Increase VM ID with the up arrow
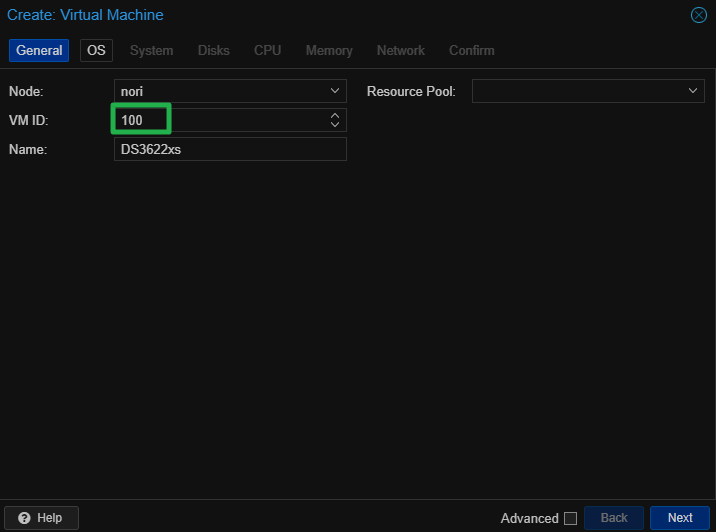Image resolution: width=716 pixels, height=532 pixels. 335,116
